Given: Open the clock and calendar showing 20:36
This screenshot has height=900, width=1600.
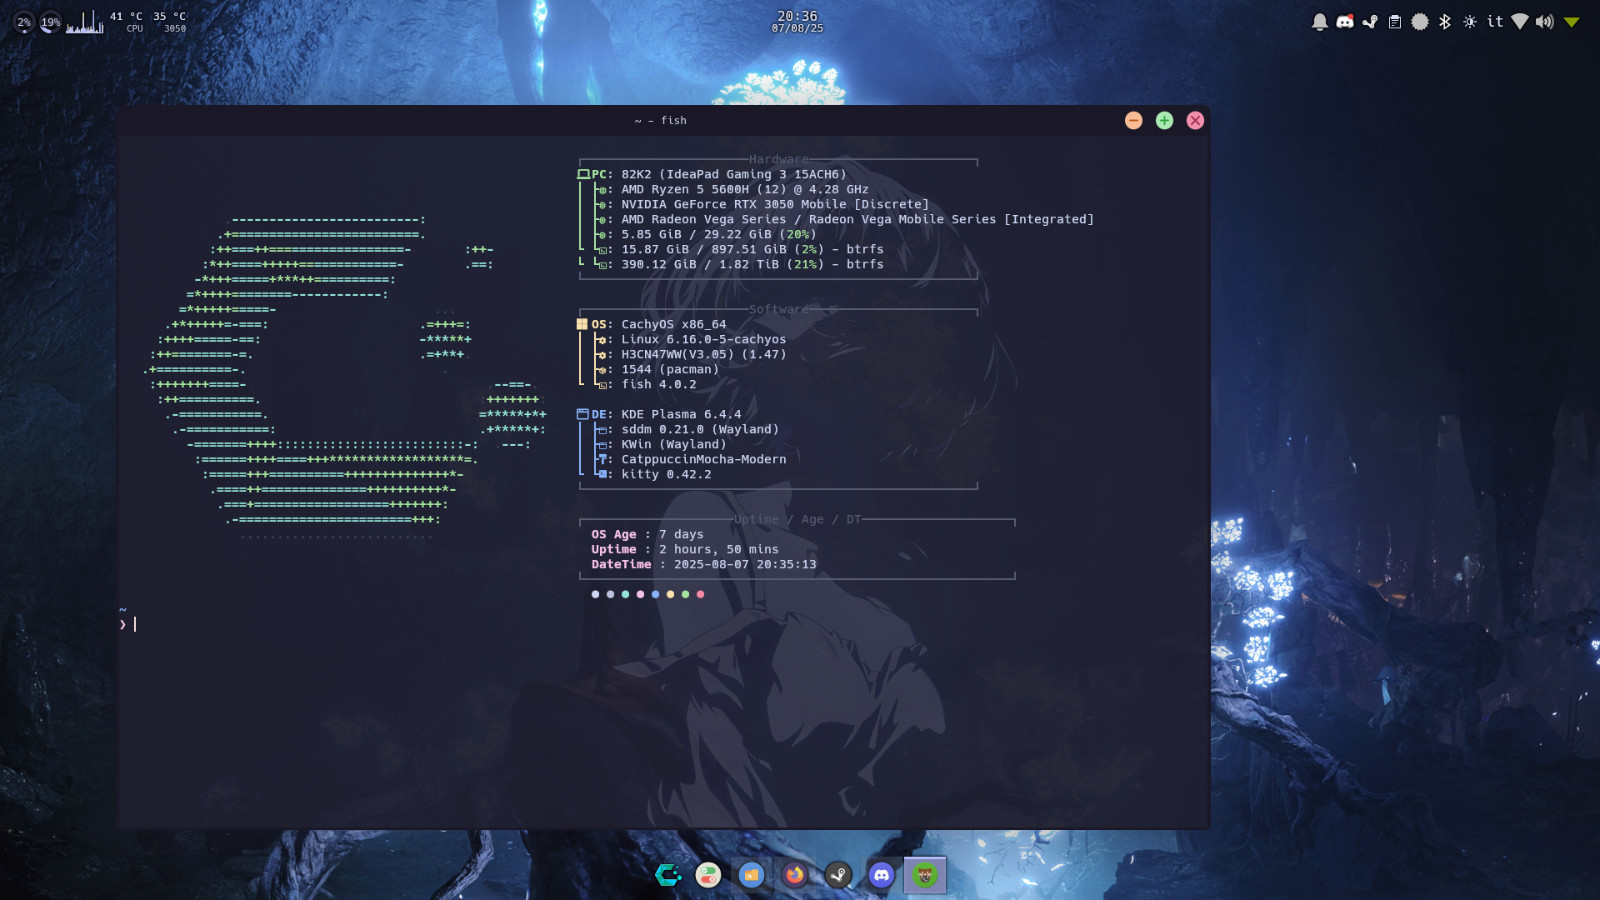Looking at the screenshot, I should [797, 21].
